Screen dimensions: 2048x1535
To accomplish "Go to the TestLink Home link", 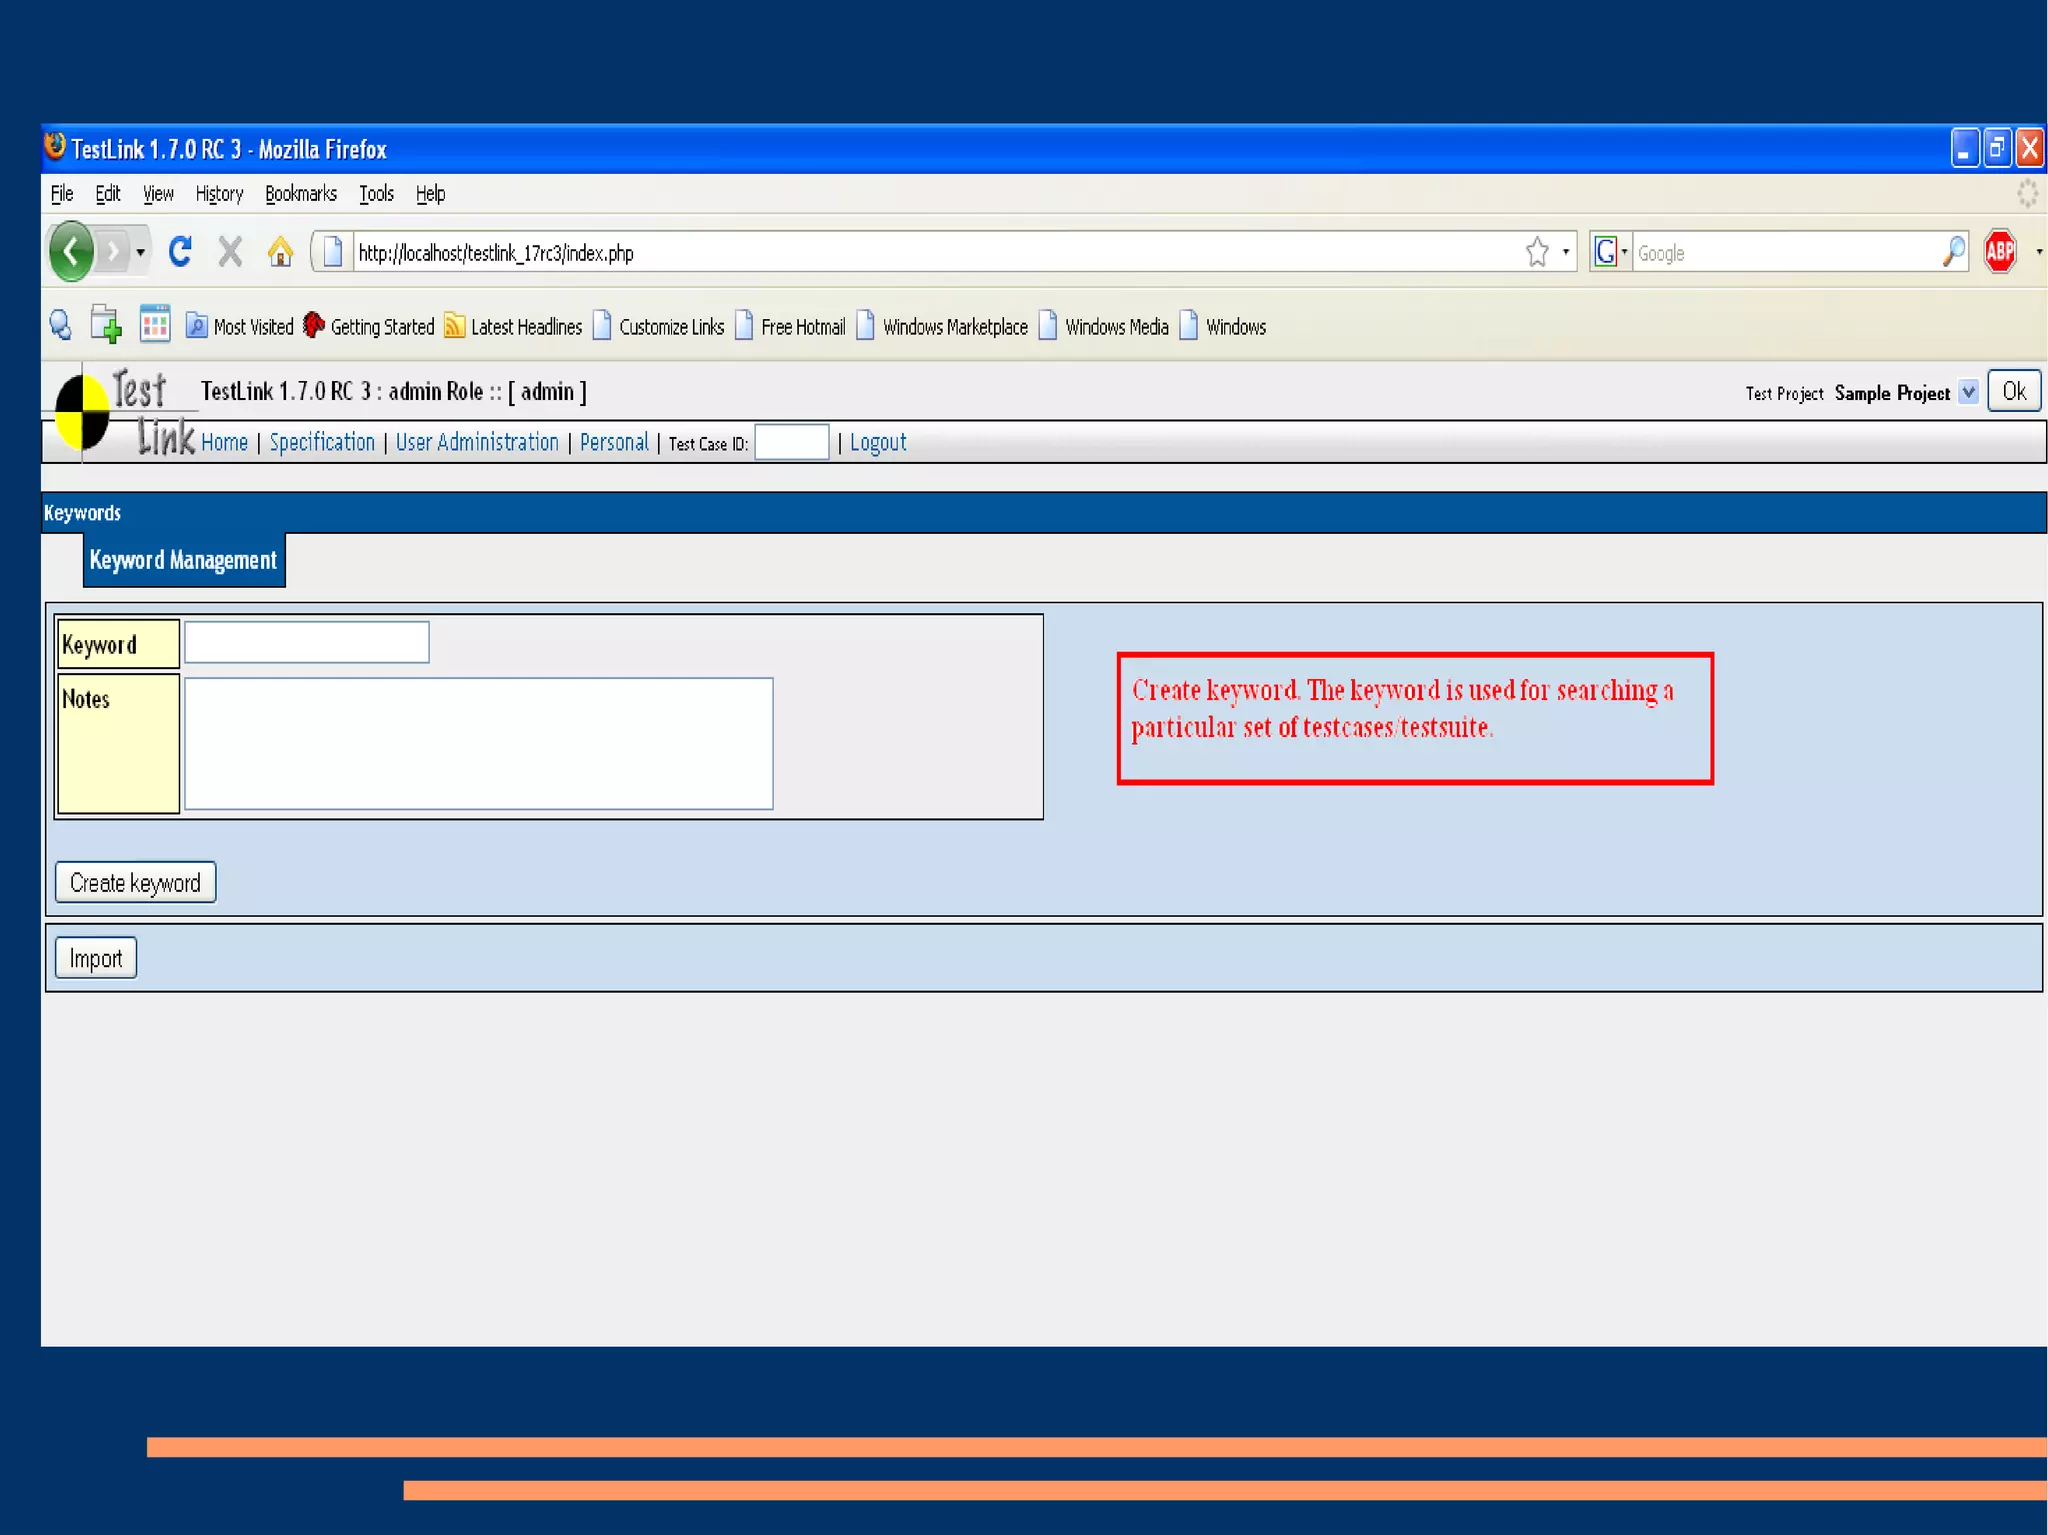I will coord(224,442).
